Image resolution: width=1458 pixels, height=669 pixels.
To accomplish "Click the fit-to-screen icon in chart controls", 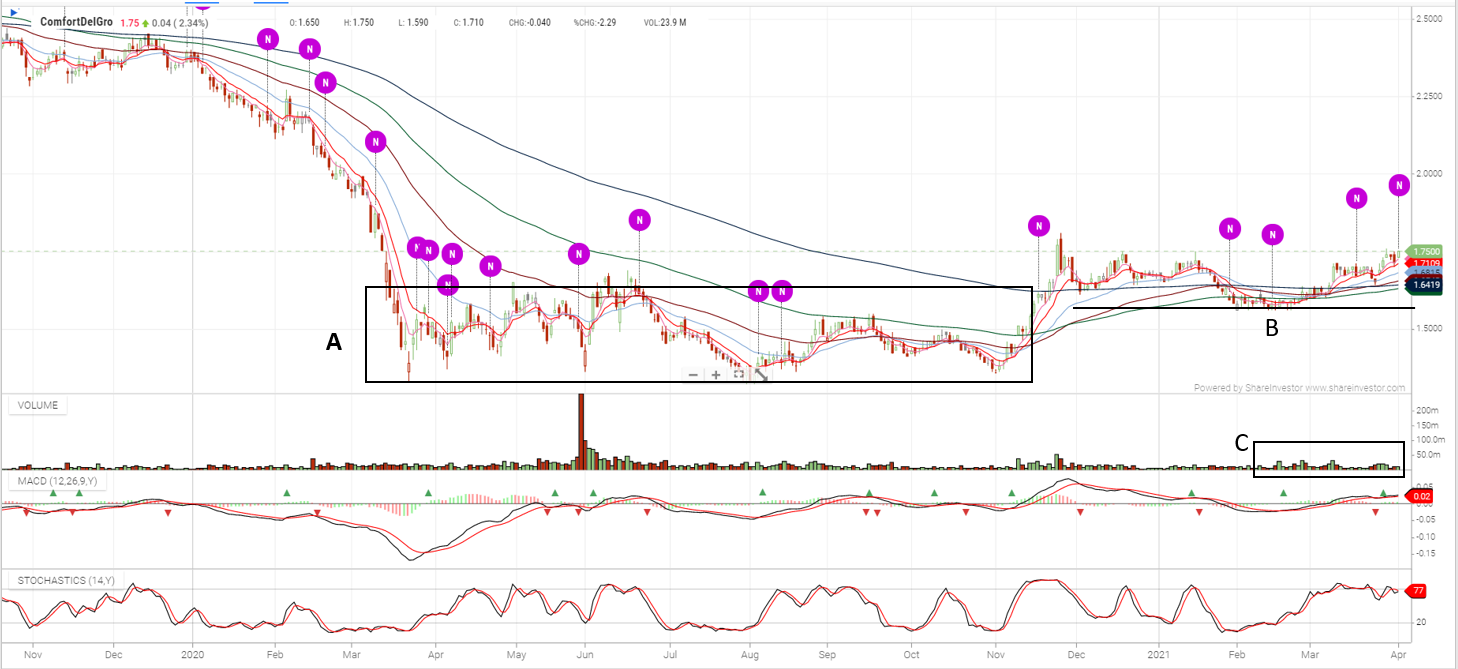I will click(738, 375).
